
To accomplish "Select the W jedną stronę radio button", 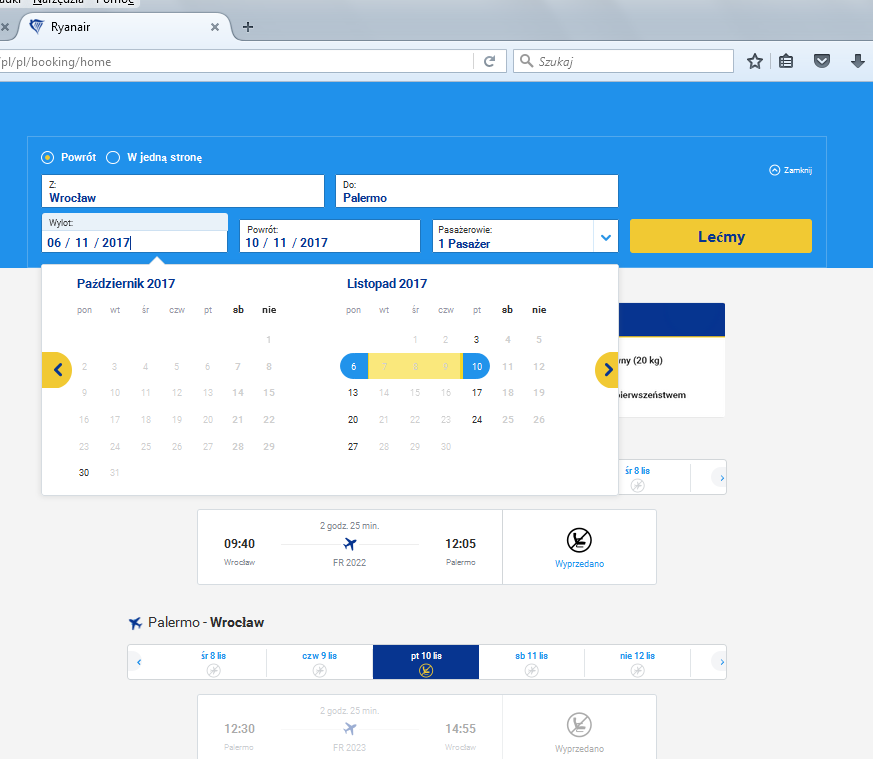I will pos(113,158).
